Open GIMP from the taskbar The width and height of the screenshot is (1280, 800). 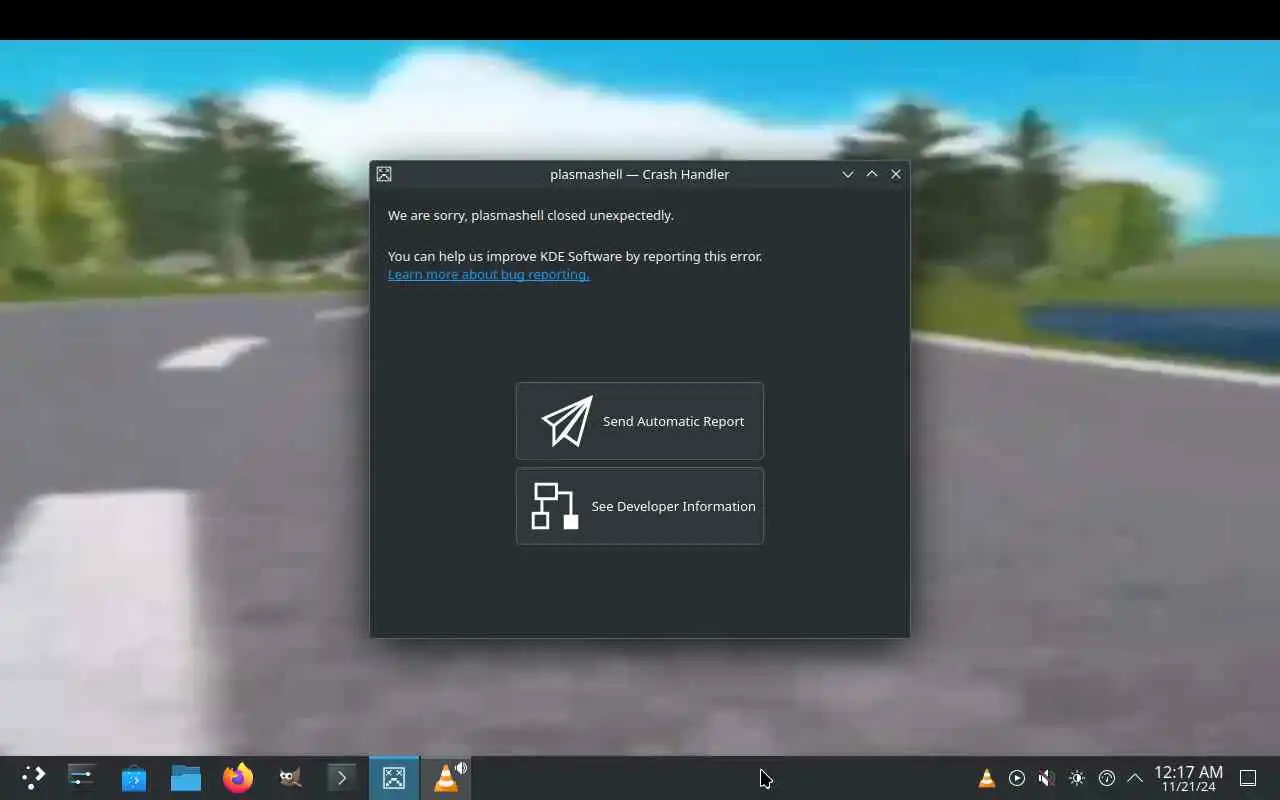[x=290, y=778]
